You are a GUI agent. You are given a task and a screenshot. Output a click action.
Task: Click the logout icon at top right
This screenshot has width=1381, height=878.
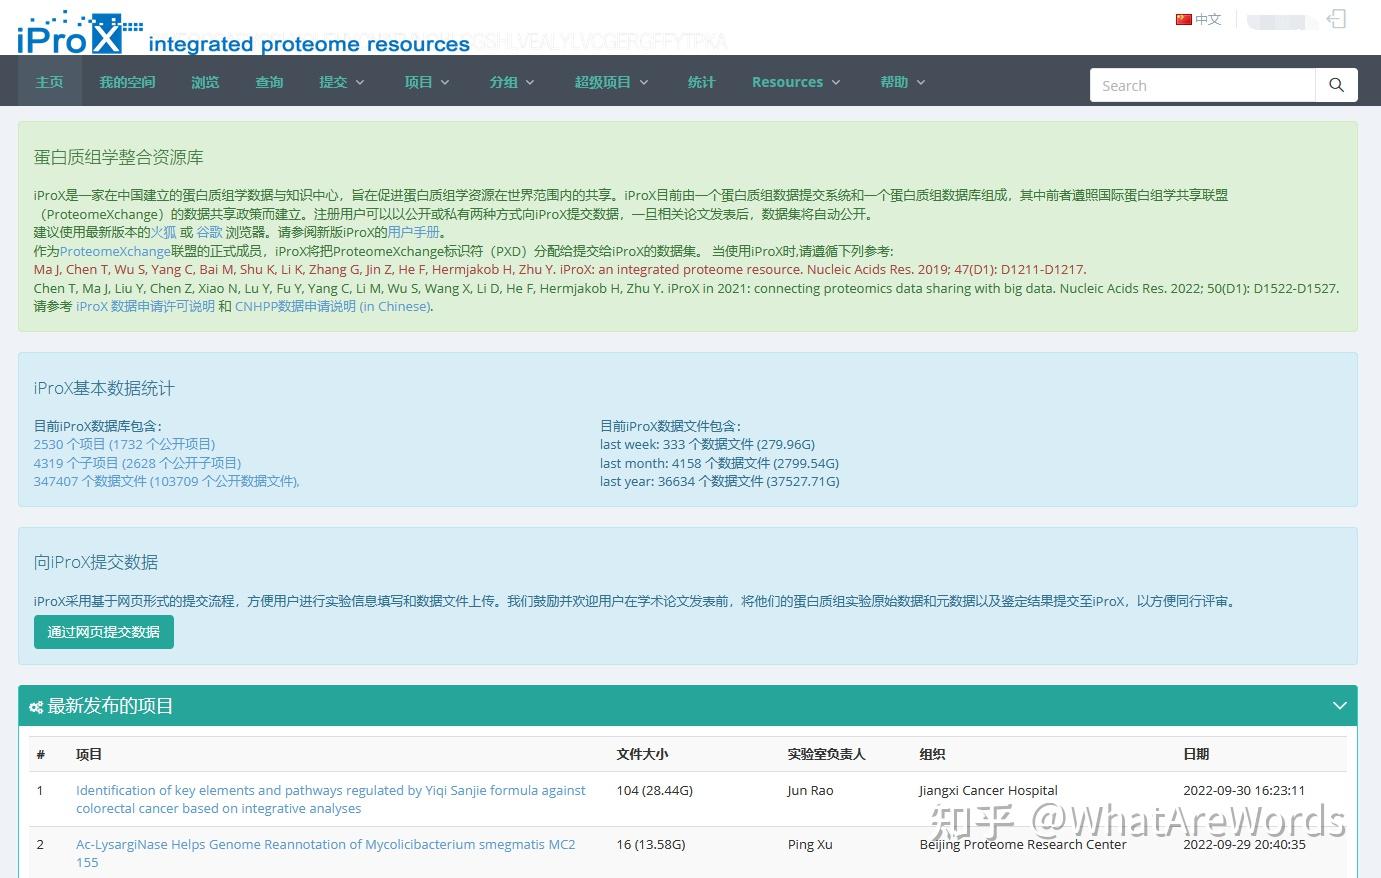pyautogui.click(x=1336, y=19)
